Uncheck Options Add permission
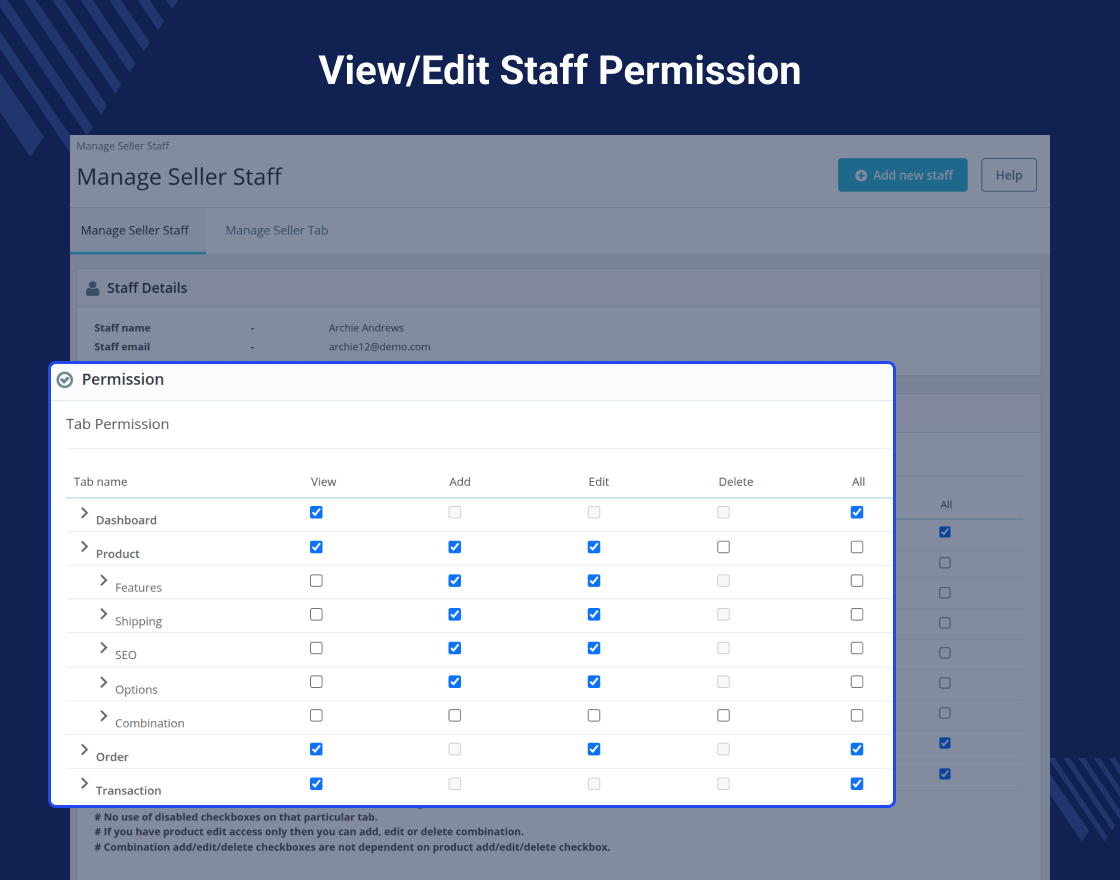This screenshot has height=880, width=1120. pos(454,681)
